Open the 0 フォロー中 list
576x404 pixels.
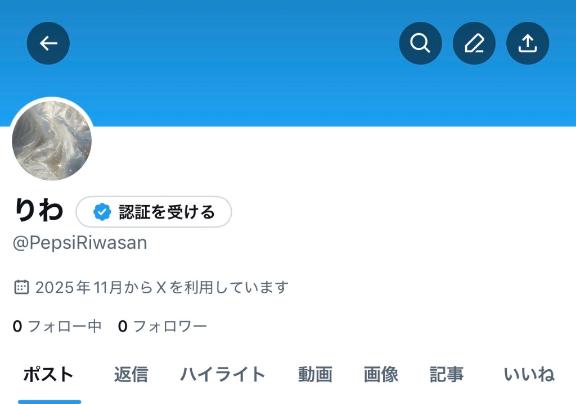point(57,326)
